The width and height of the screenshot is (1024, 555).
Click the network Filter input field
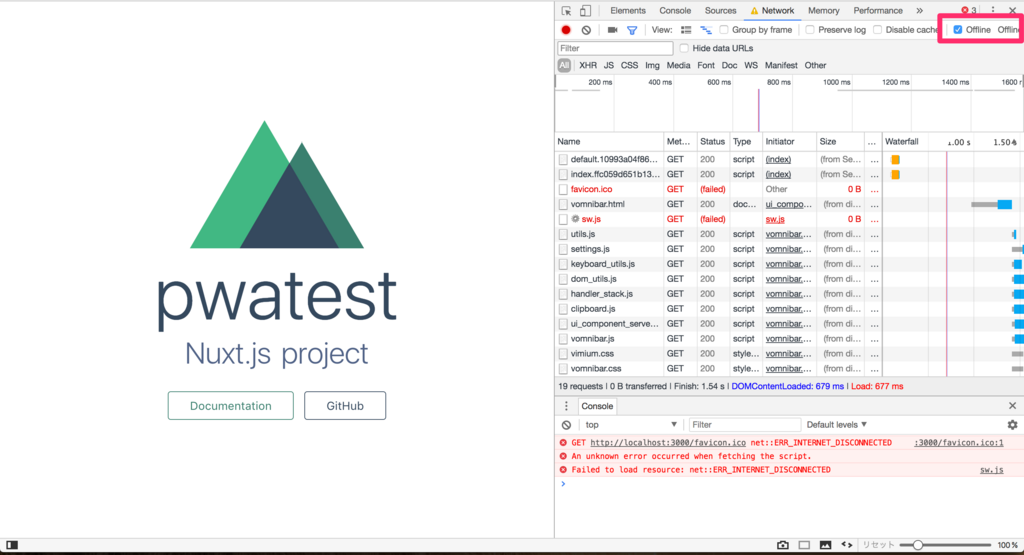click(x=615, y=48)
